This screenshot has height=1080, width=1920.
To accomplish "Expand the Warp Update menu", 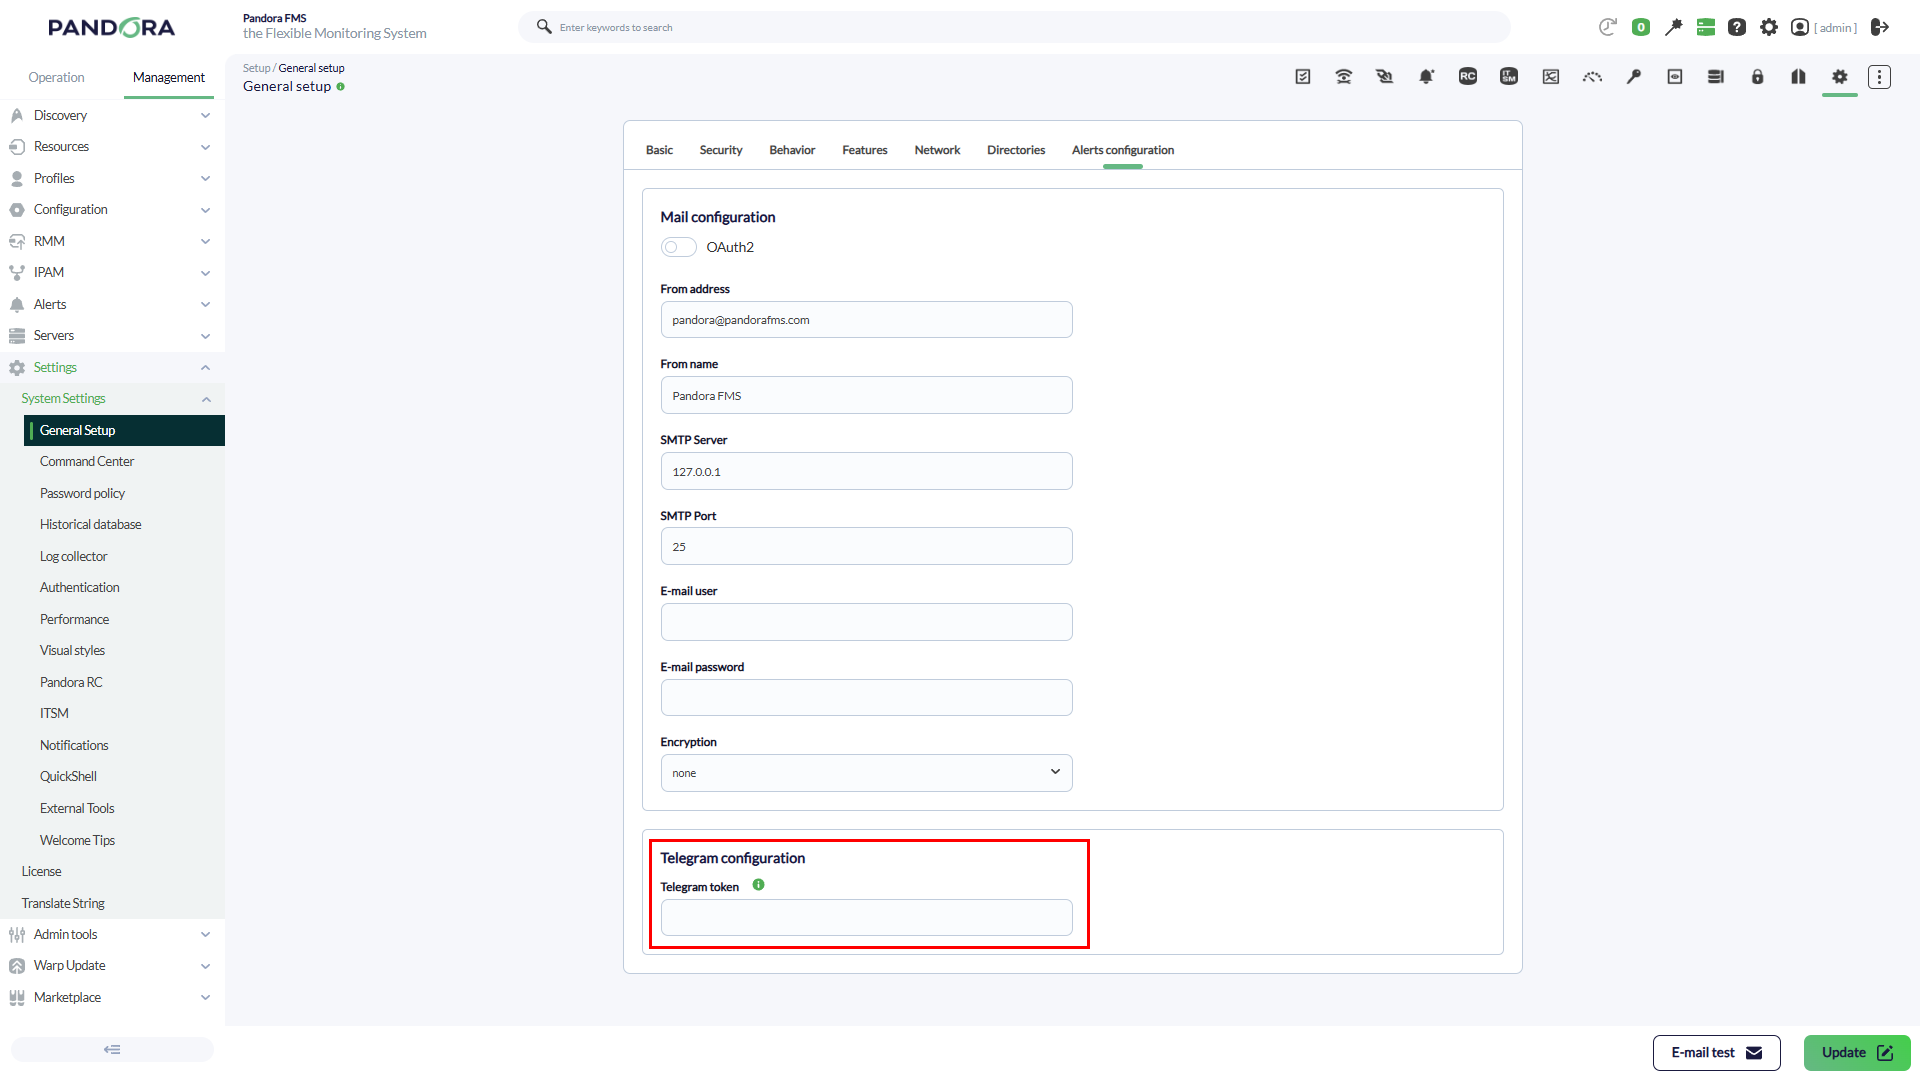I will coord(112,965).
